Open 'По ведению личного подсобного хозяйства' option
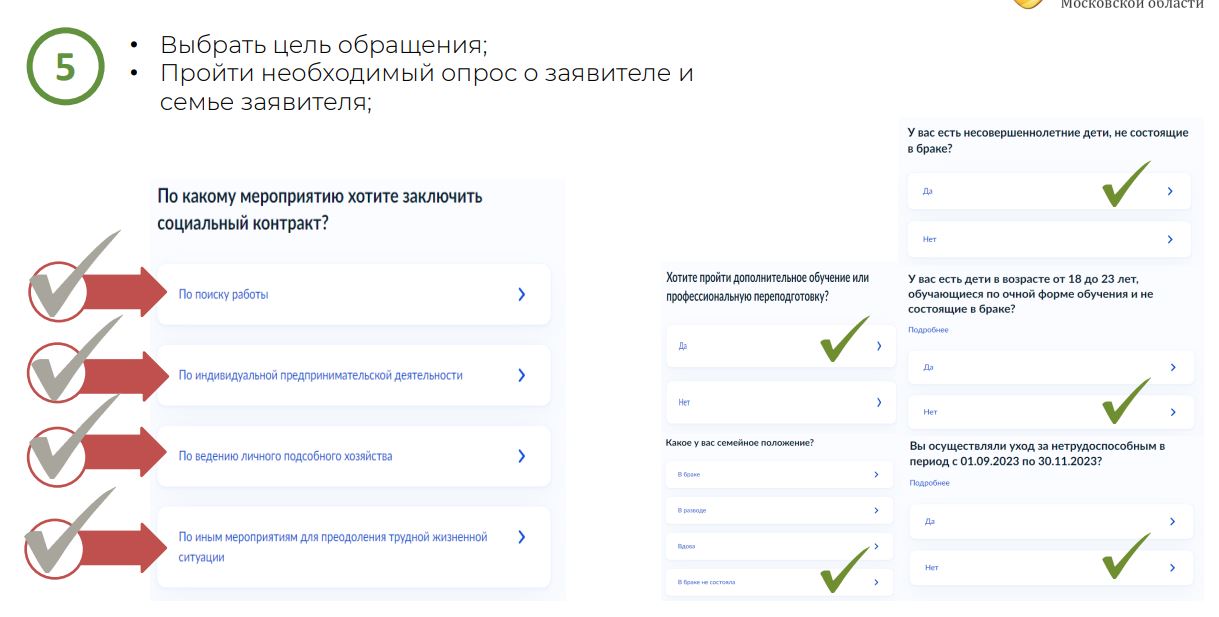Viewport: 1219px width, 617px height. (285, 456)
